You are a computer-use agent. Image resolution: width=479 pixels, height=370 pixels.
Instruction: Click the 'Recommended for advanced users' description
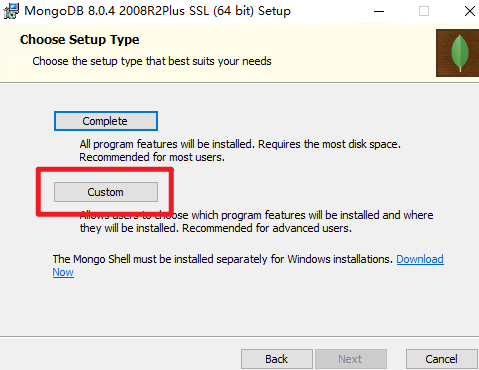267,228
